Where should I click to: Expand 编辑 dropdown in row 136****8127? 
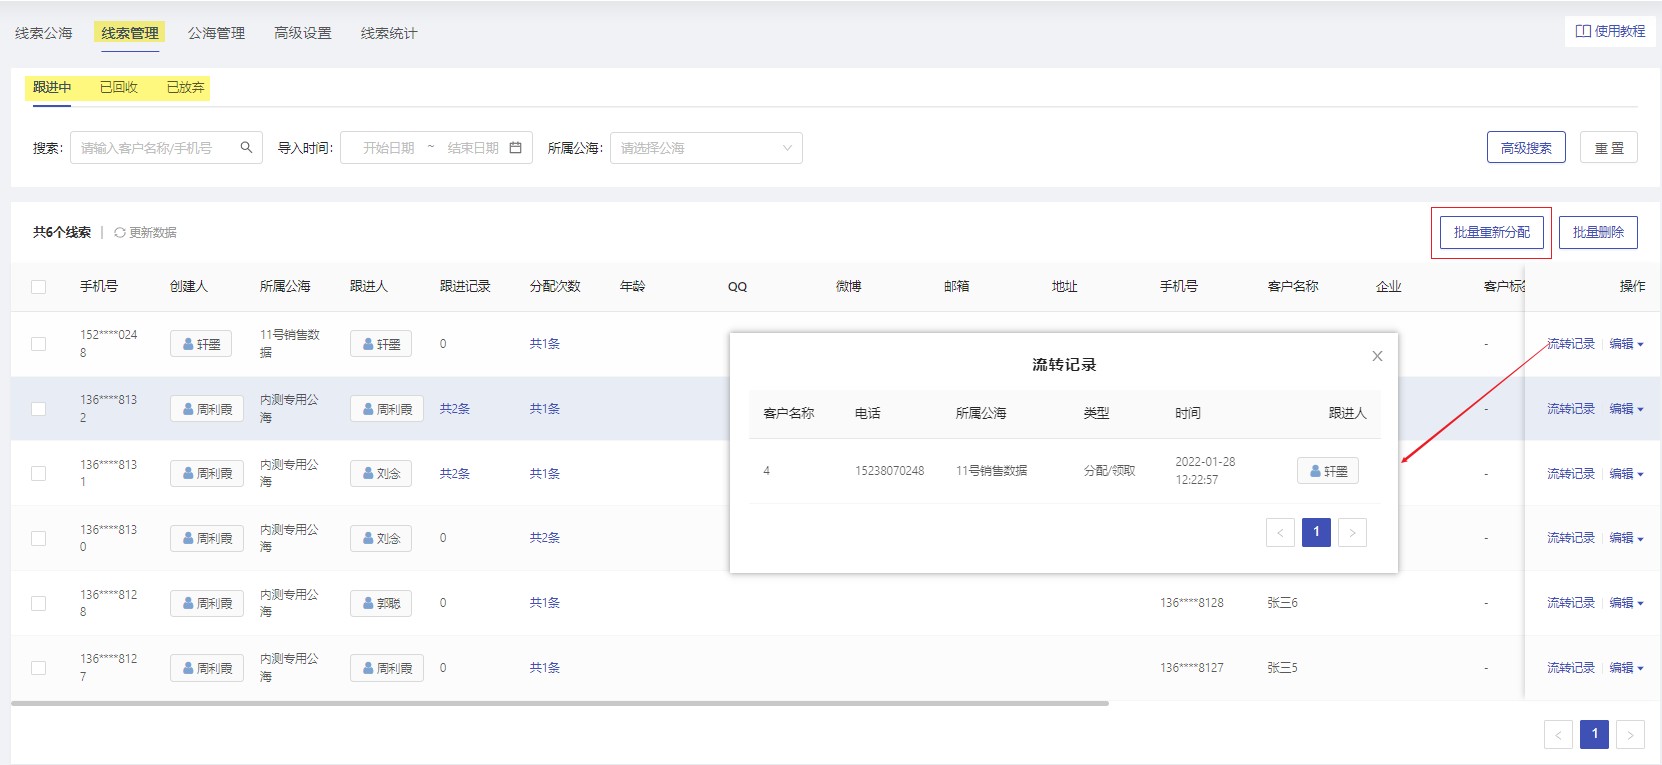coord(1626,668)
